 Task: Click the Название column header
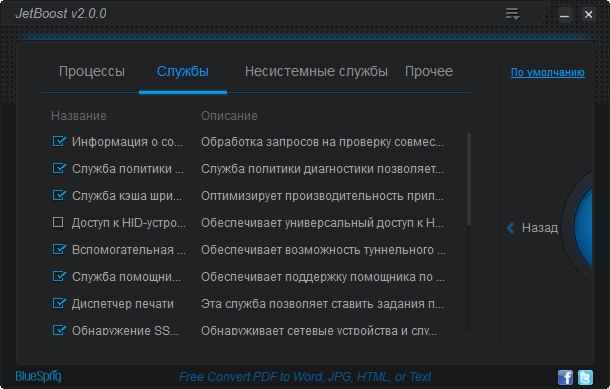point(79,116)
